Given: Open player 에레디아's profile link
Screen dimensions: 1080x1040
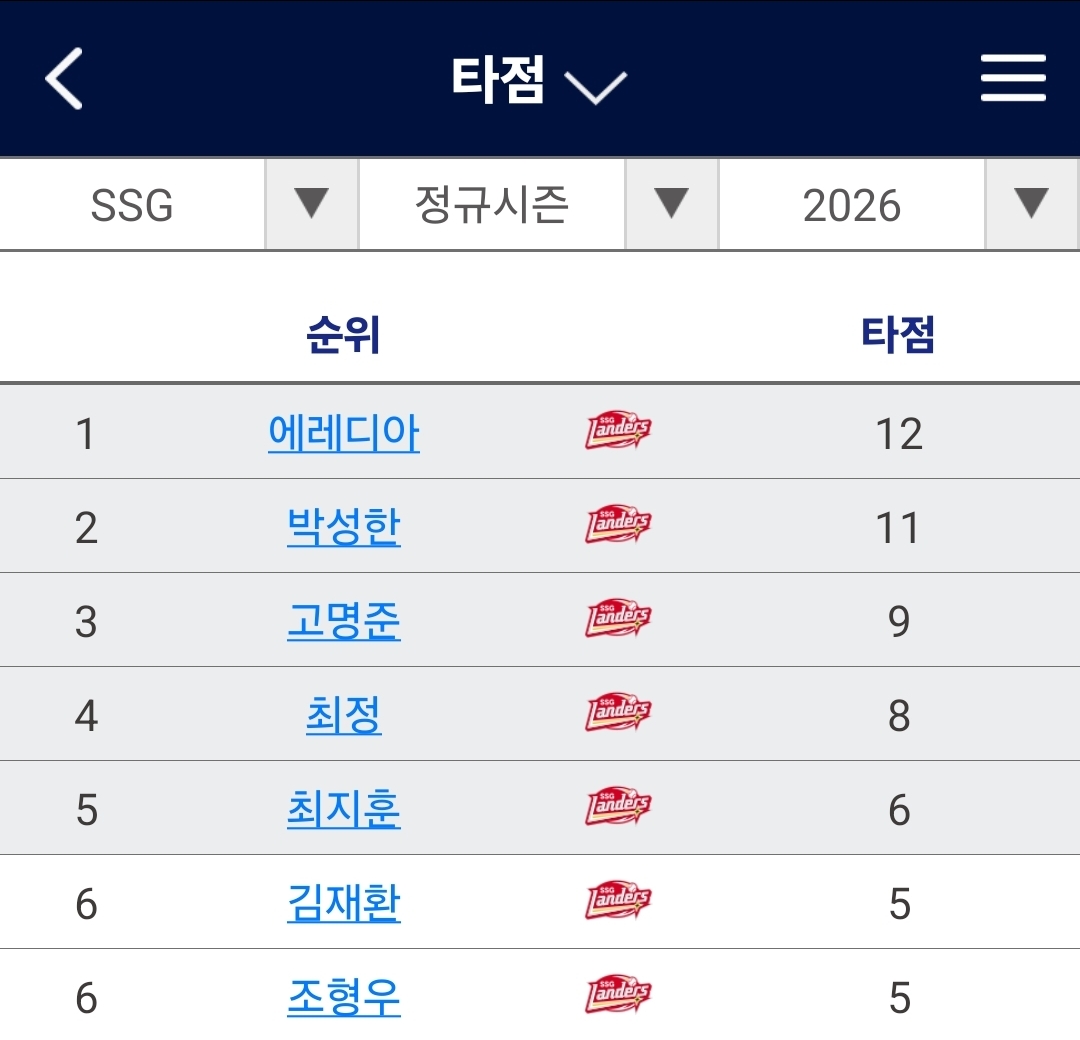Looking at the screenshot, I should 344,433.
